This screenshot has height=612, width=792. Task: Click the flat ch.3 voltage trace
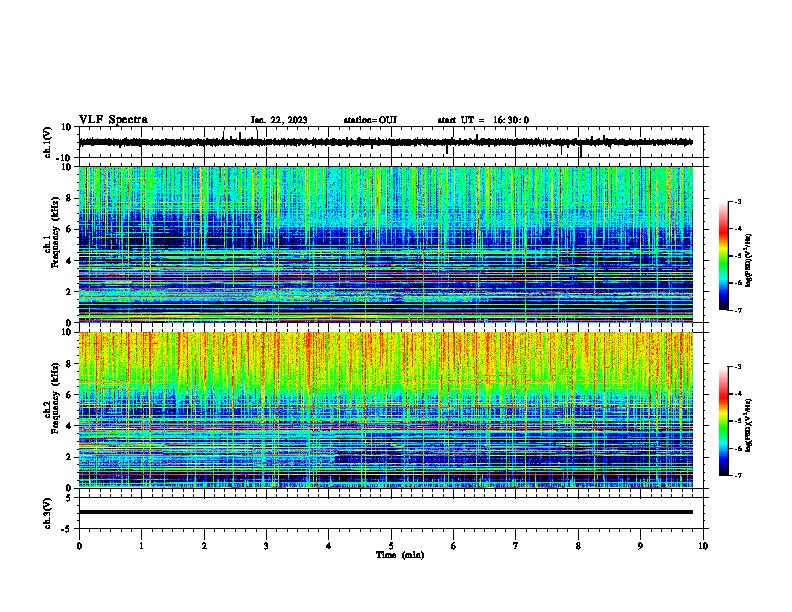pos(385,512)
